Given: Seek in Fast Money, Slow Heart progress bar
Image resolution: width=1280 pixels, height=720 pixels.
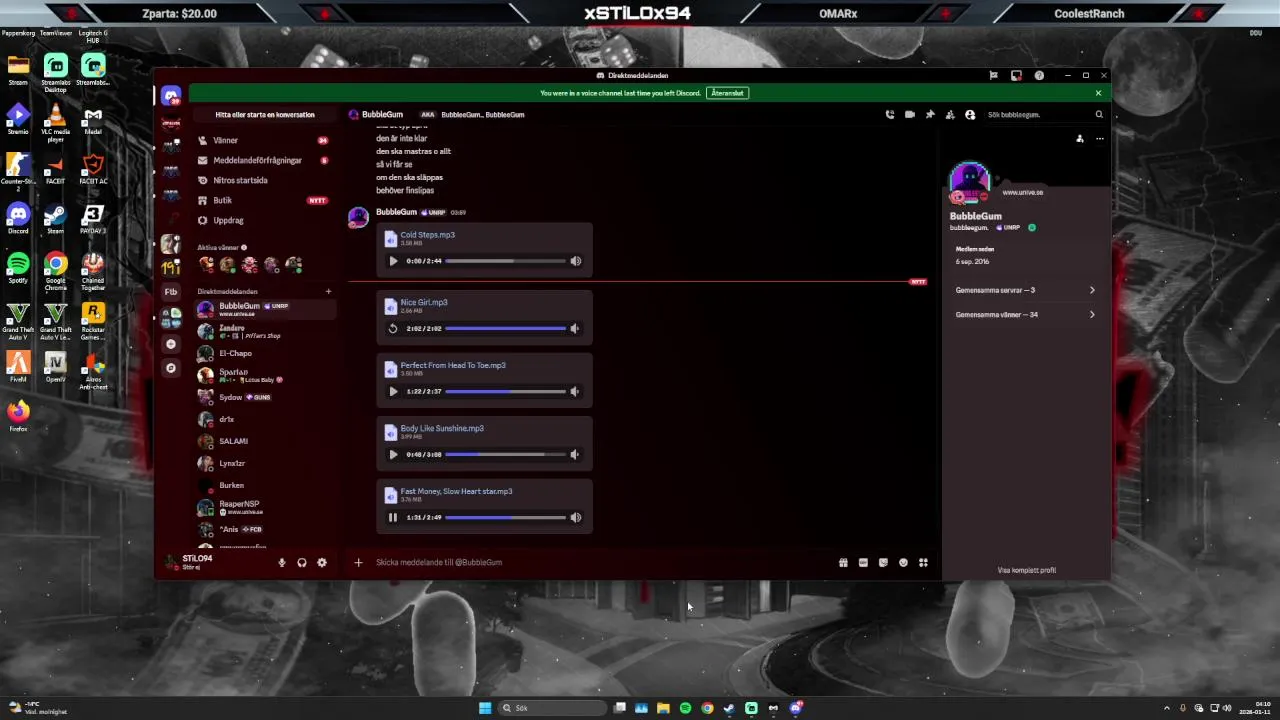Looking at the screenshot, I should tap(505, 517).
